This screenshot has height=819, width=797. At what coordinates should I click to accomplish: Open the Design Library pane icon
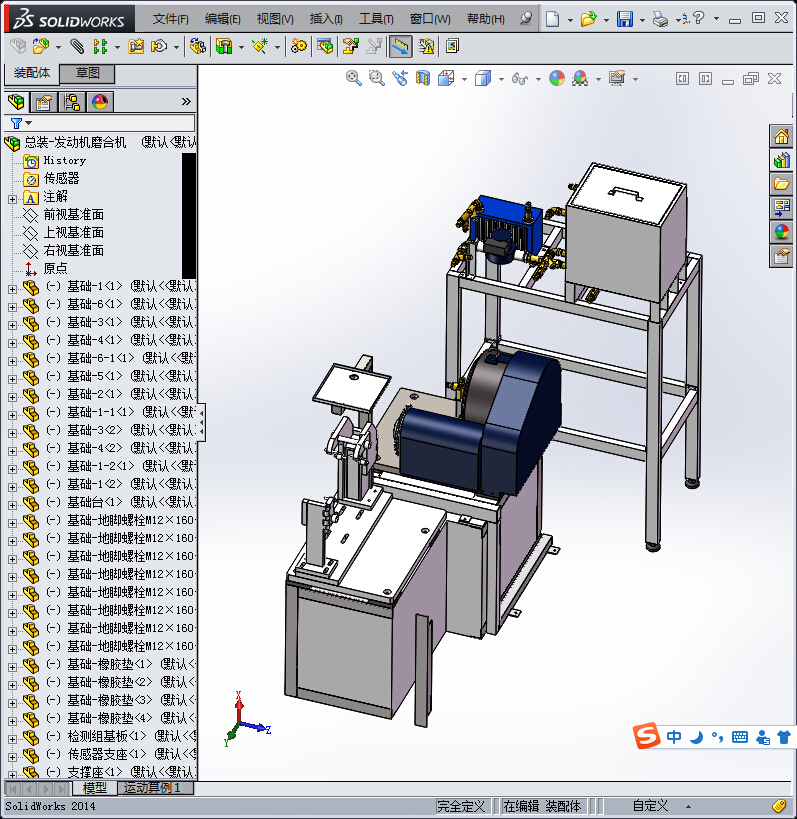[x=781, y=160]
